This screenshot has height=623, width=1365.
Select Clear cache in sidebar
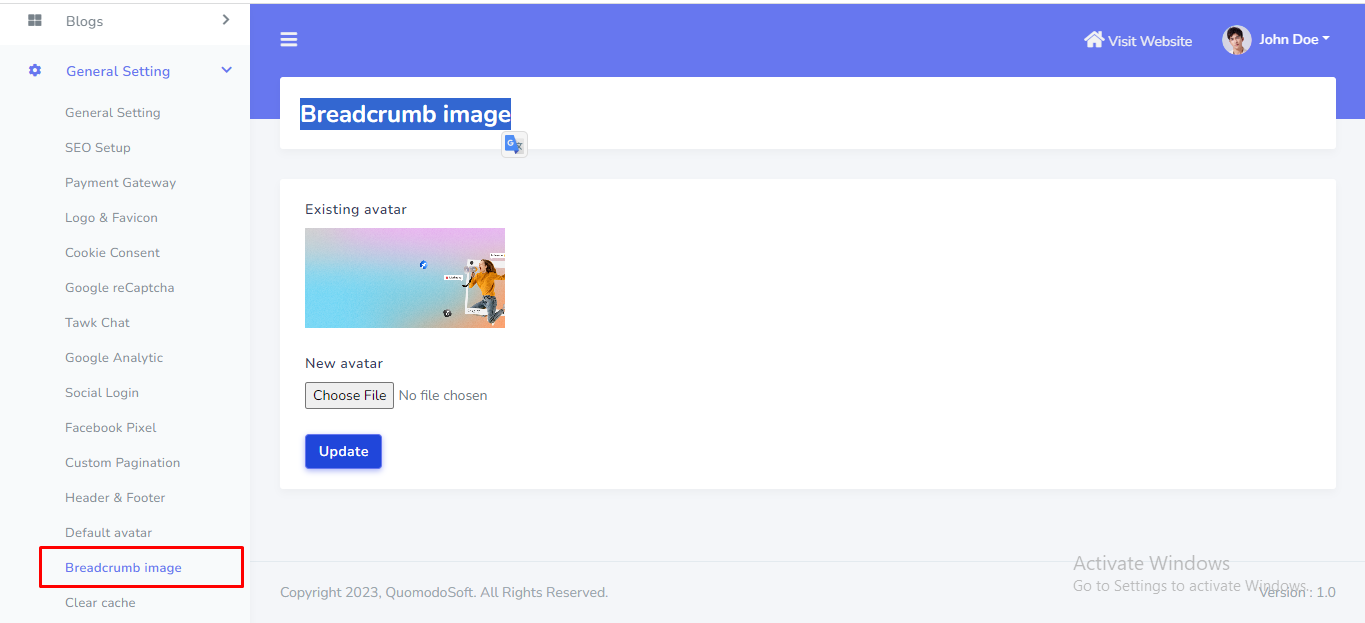100,603
